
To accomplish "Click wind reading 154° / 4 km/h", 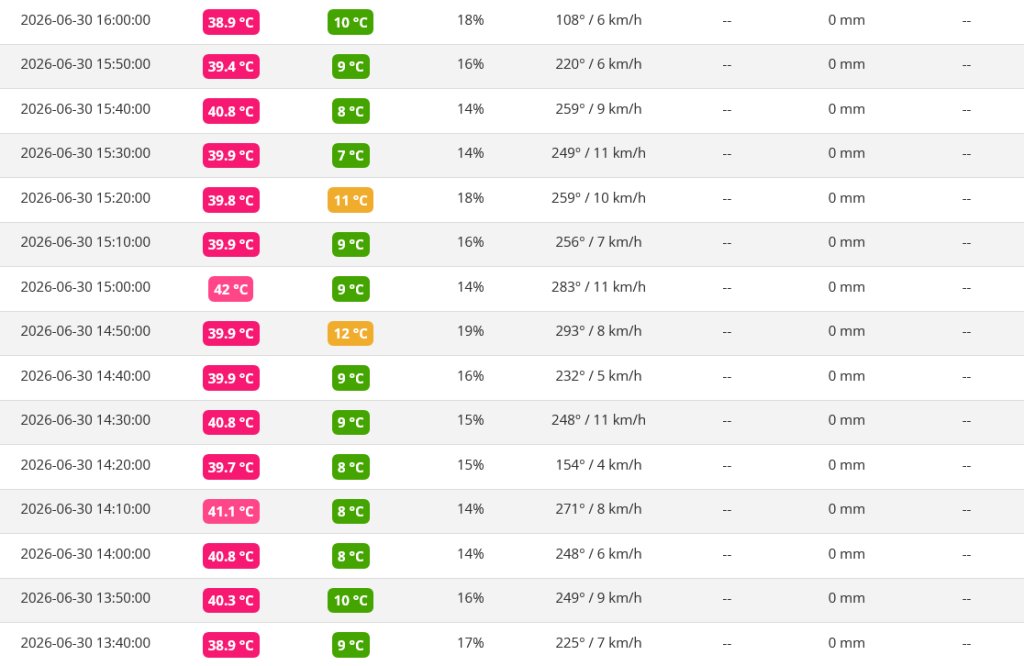I will tap(598, 465).
